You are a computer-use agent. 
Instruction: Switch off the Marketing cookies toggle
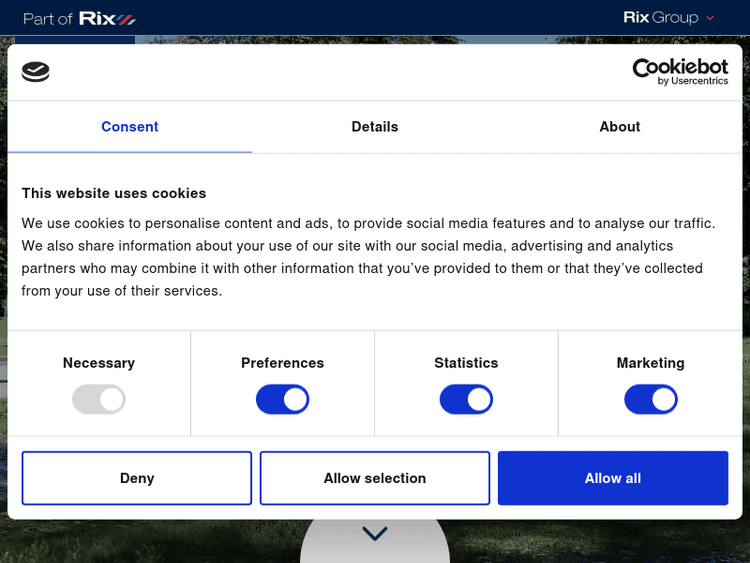coord(650,400)
